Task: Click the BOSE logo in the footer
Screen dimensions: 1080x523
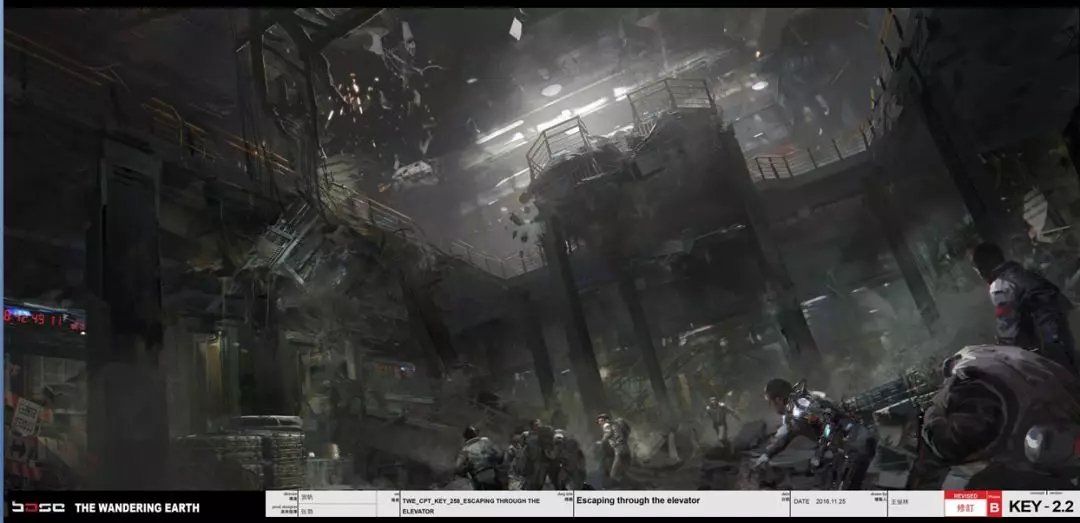Action: (38, 508)
